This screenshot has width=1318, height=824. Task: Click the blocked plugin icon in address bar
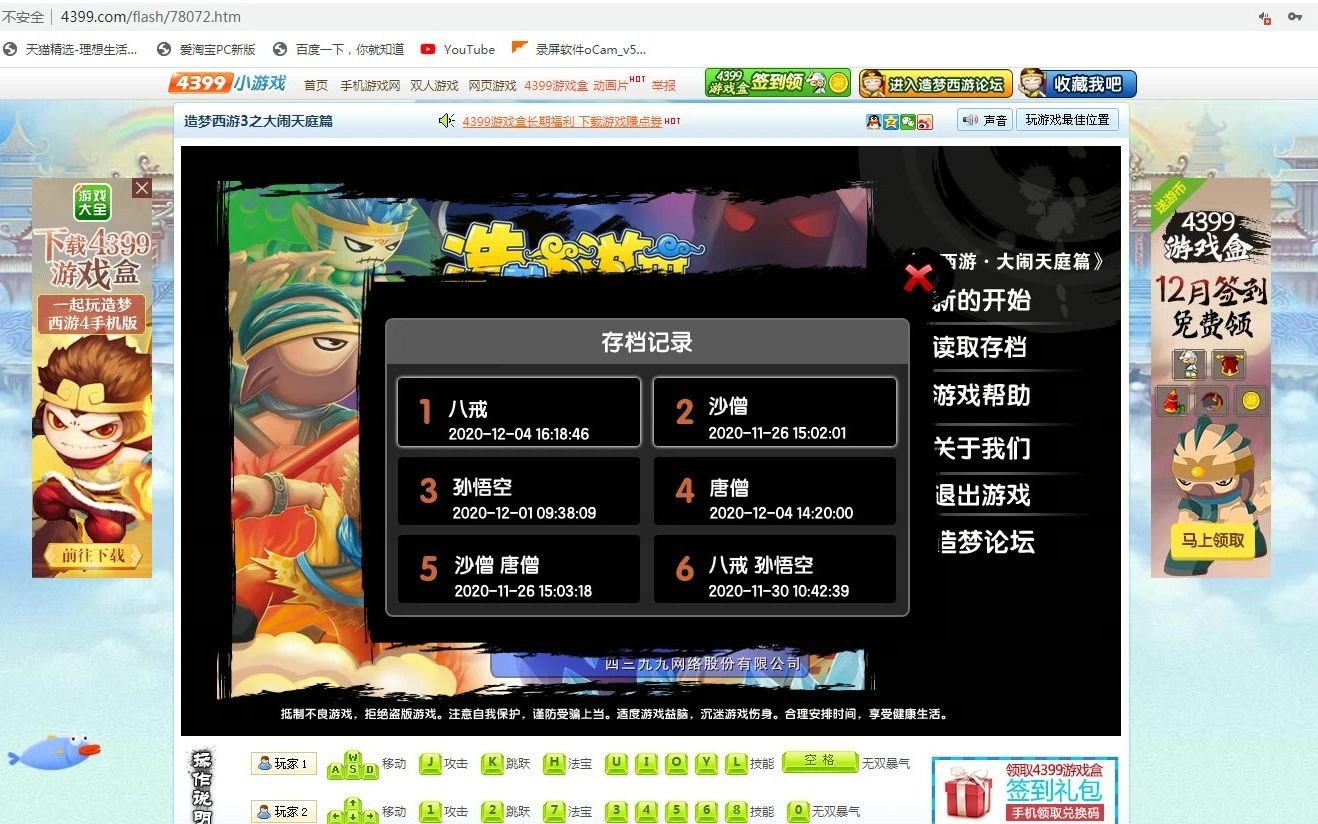[x=1264, y=17]
